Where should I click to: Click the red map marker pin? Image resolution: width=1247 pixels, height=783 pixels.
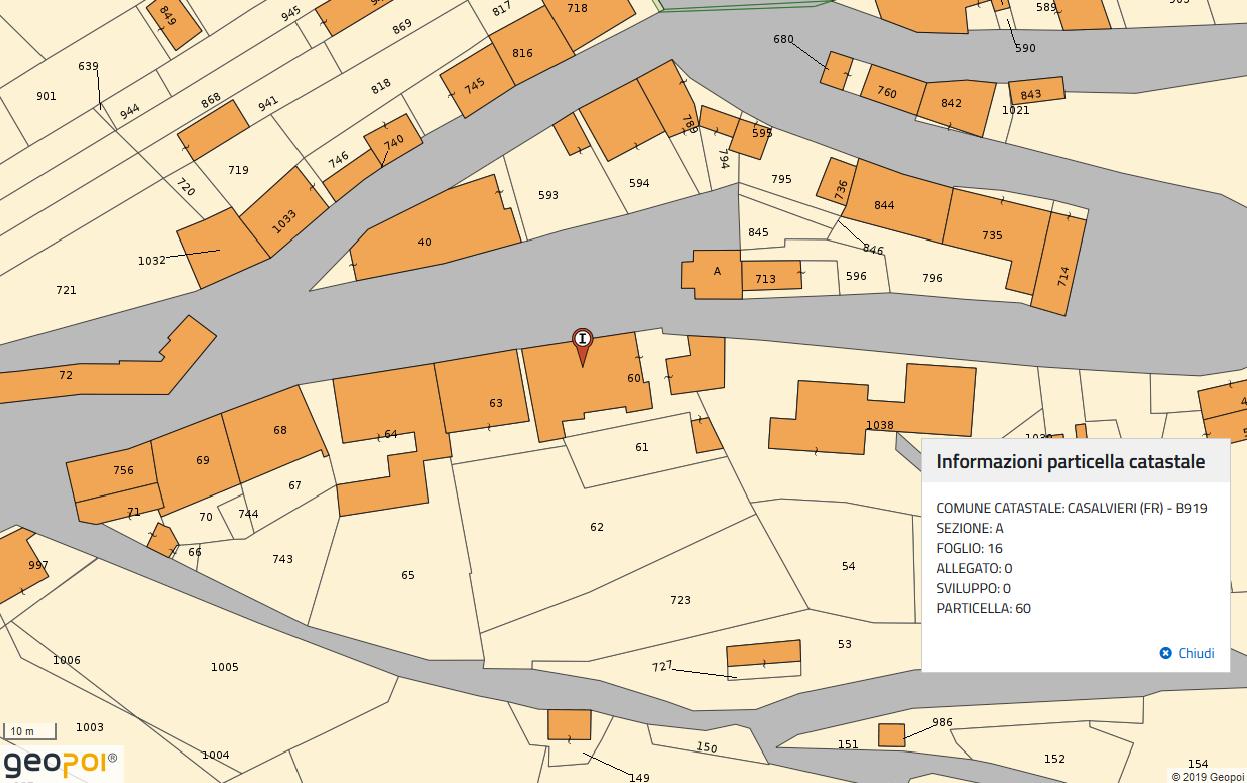click(x=582, y=343)
